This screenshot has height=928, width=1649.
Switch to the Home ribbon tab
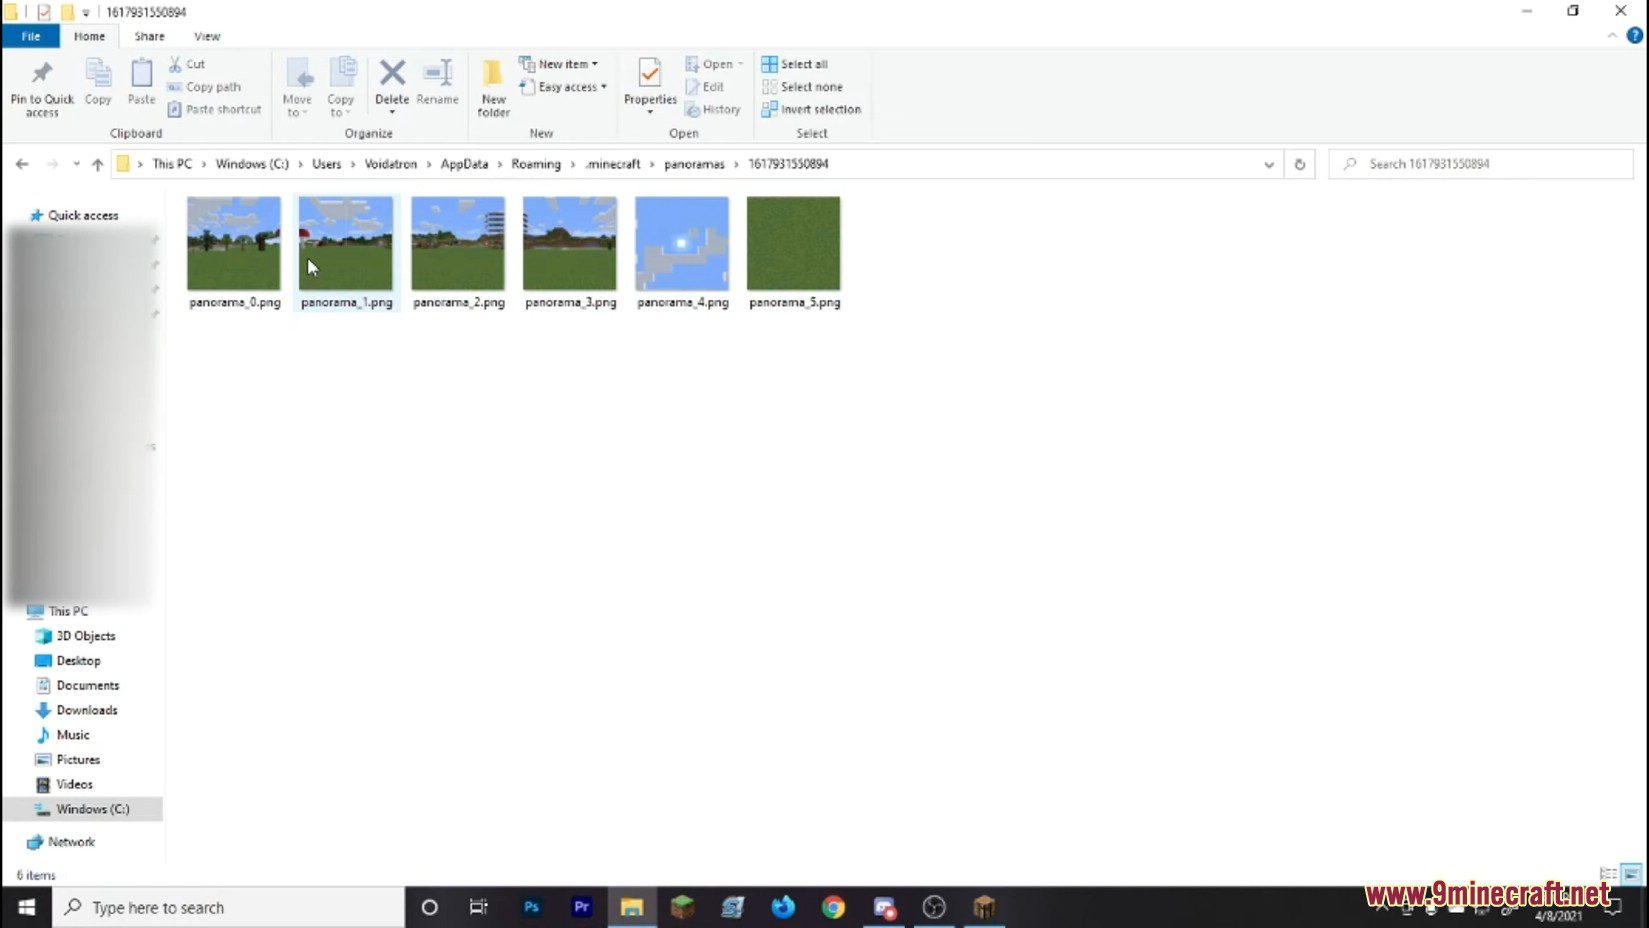coord(89,36)
